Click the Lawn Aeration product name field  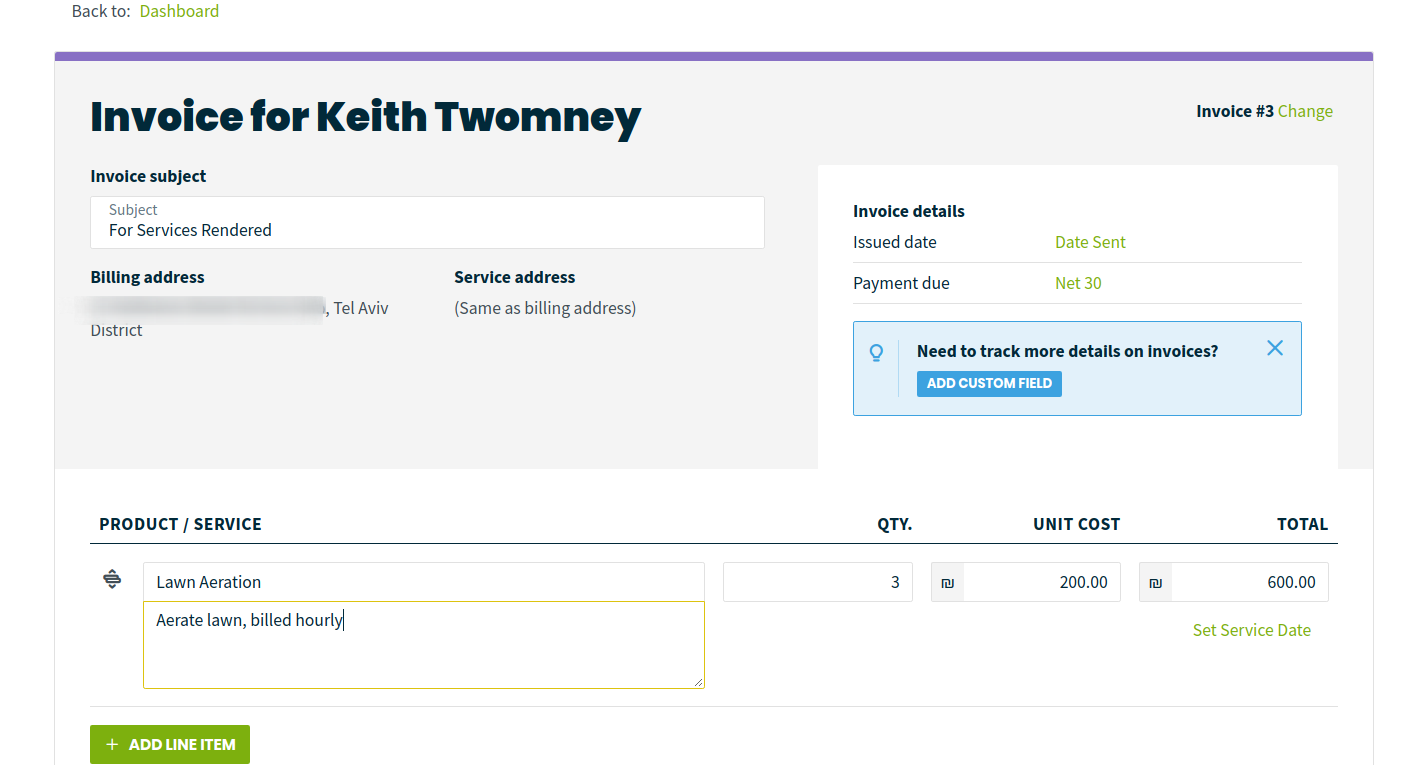(423, 582)
